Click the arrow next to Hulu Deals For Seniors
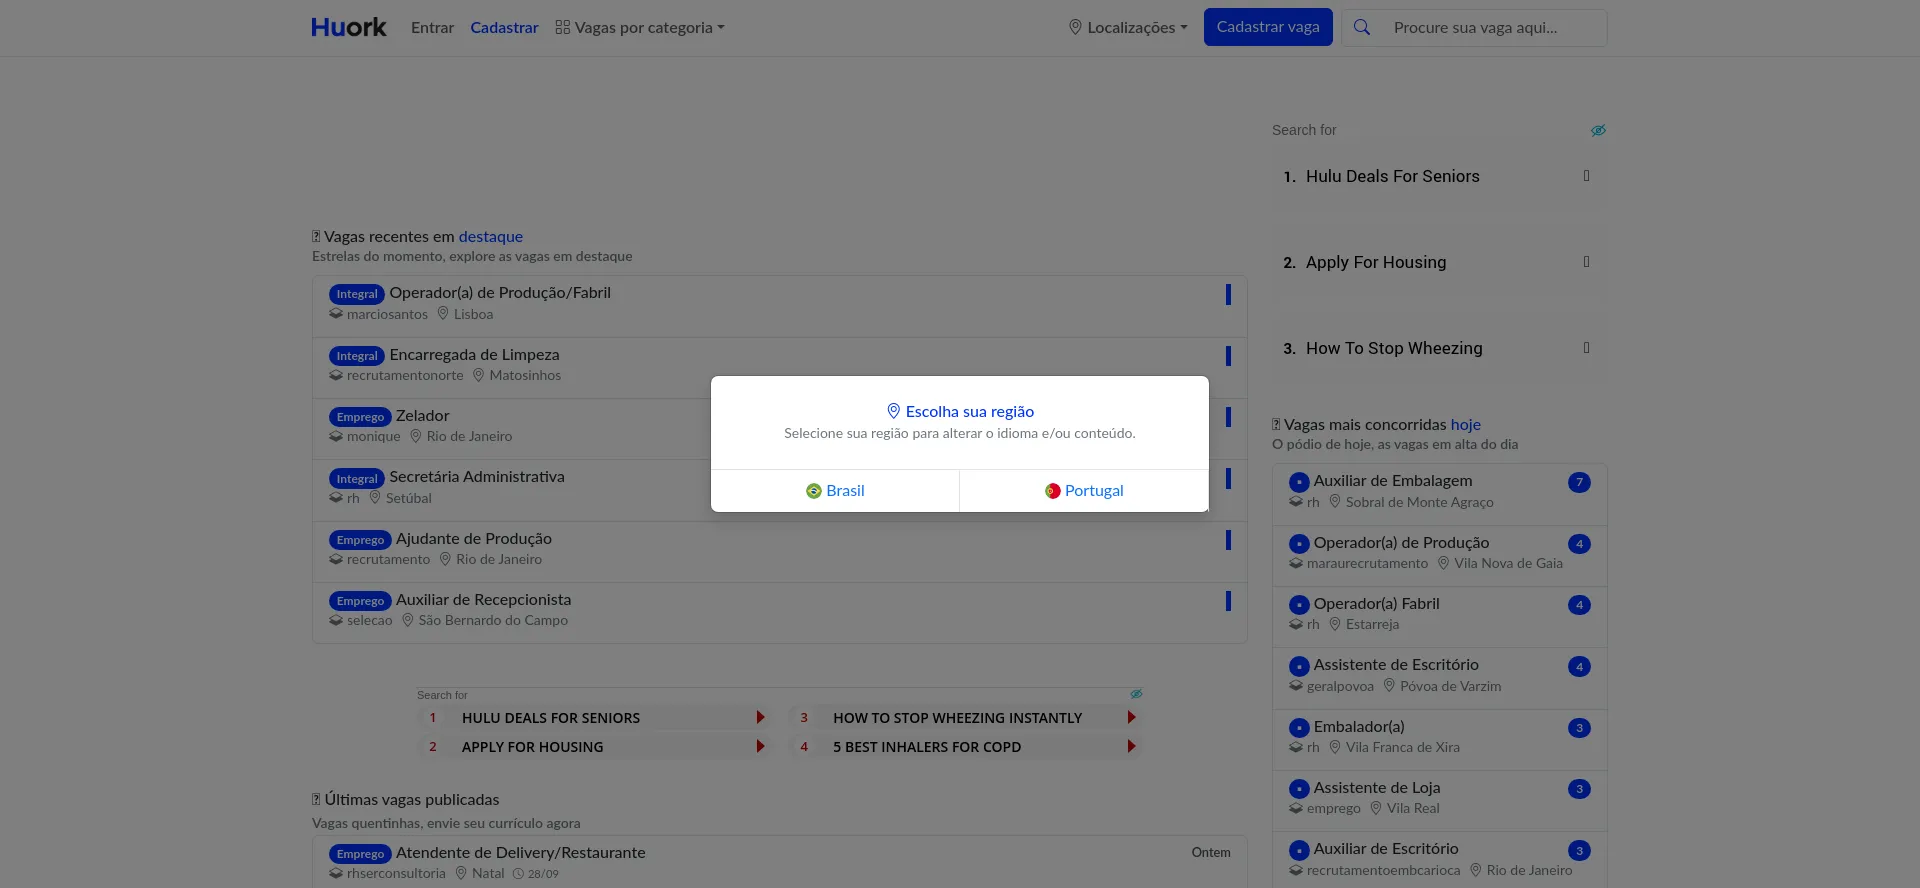 (1587, 176)
